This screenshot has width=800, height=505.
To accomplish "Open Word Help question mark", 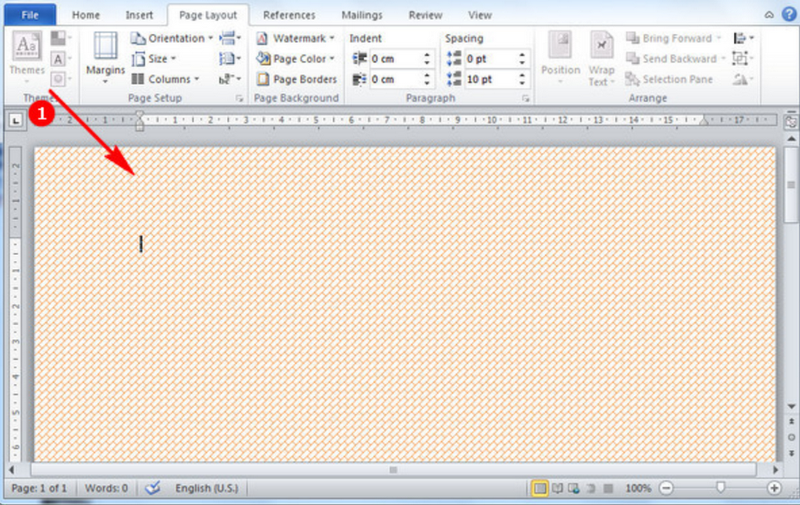I will [788, 15].
